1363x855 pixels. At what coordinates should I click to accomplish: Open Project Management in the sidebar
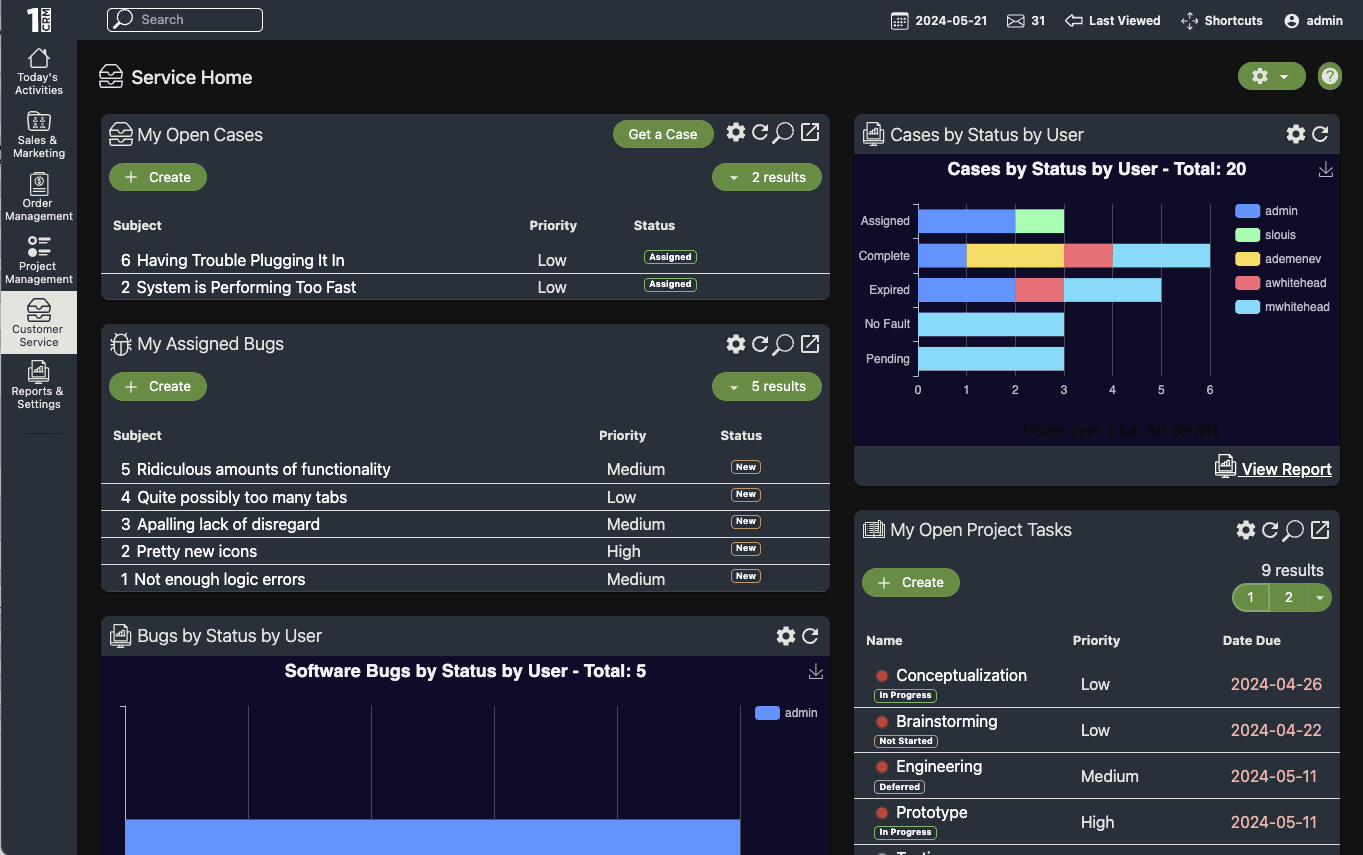click(x=39, y=260)
